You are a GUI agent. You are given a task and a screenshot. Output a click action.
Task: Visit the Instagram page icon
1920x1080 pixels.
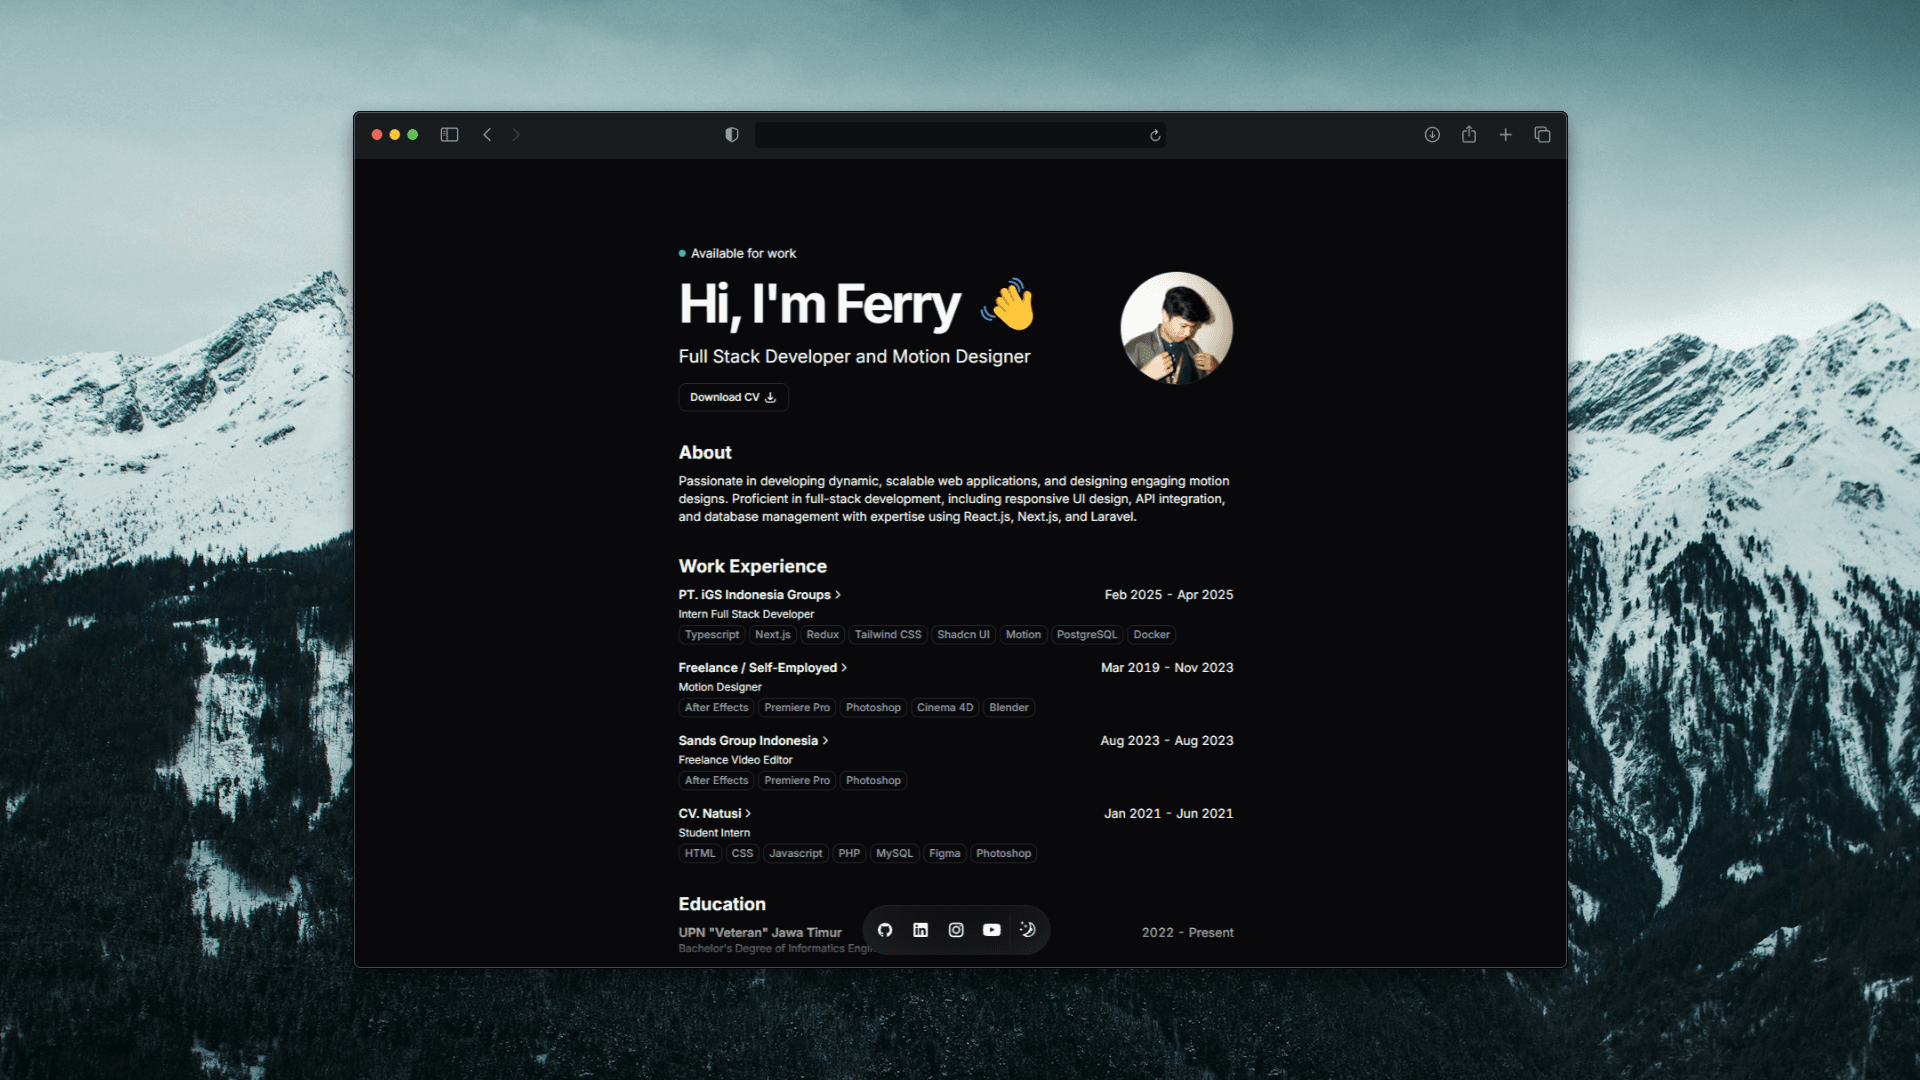(x=956, y=930)
